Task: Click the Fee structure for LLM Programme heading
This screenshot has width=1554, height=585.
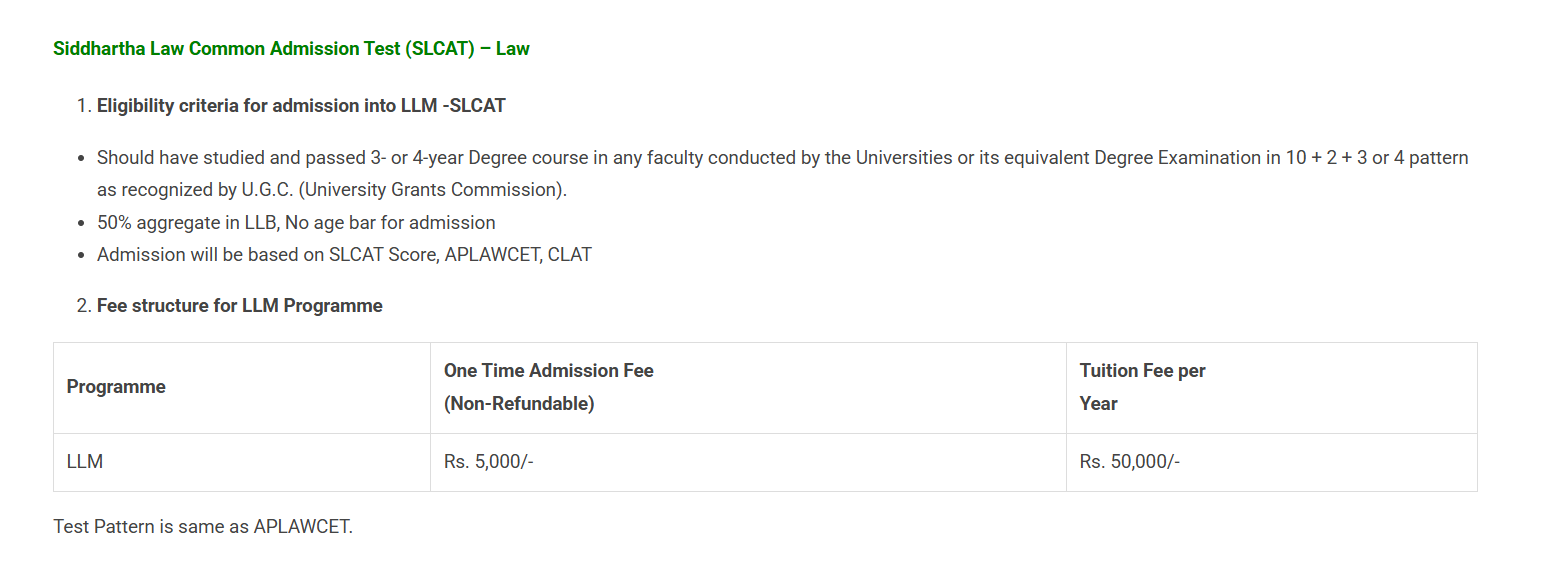Action: click(x=240, y=305)
